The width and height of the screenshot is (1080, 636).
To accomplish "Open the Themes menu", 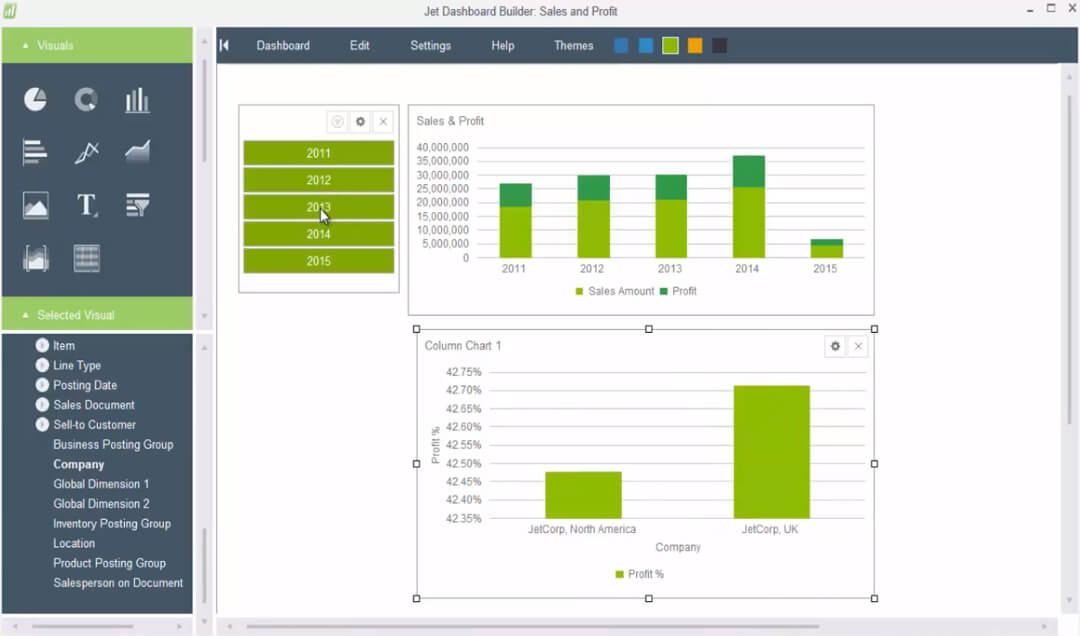I will tap(574, 45).
